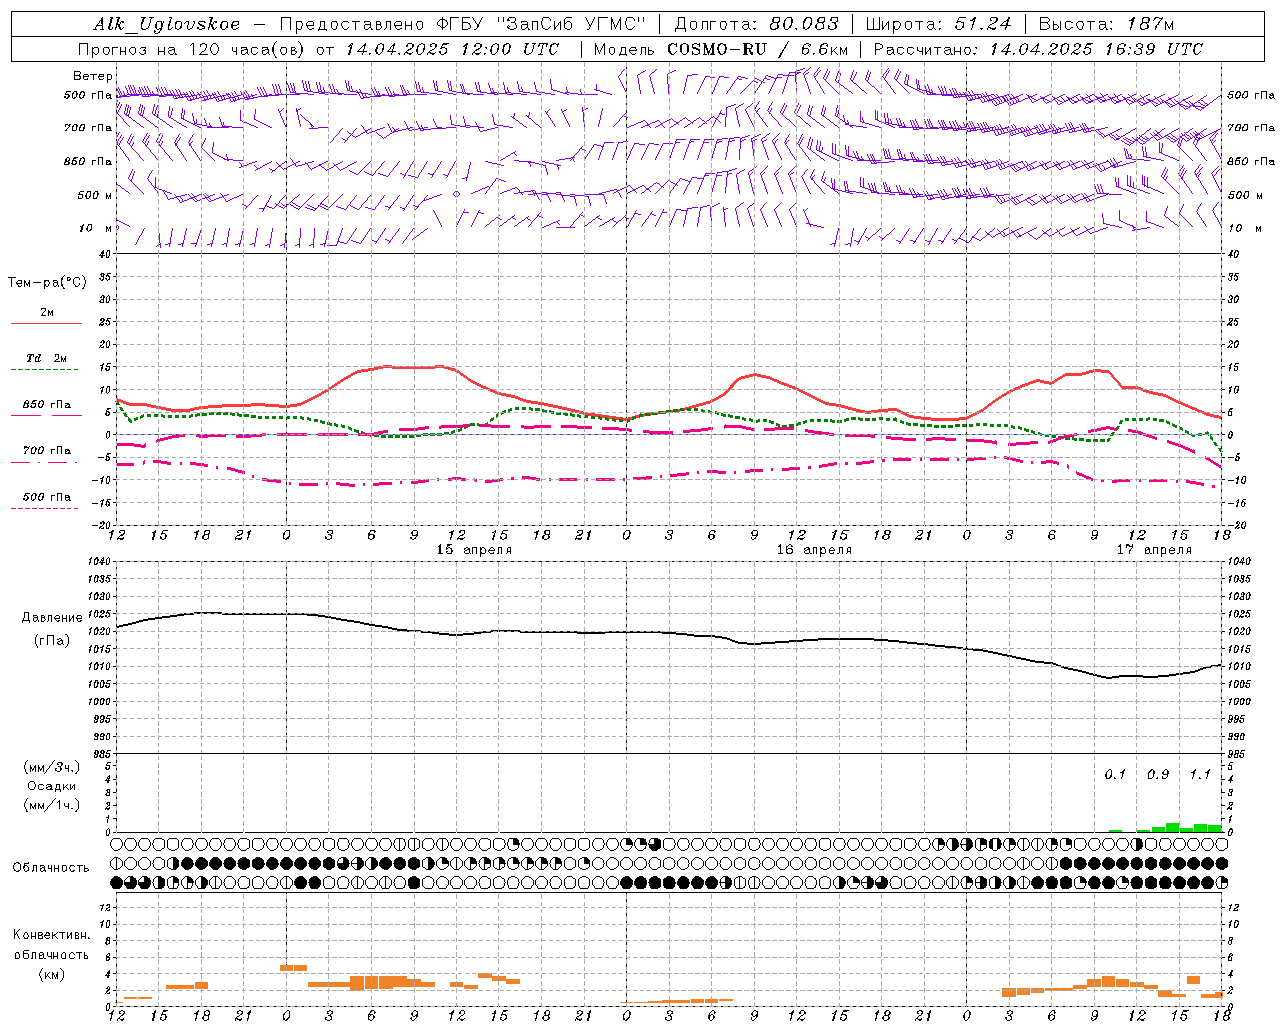Click the red "2м" temperature legend line

tap(46, 323)
